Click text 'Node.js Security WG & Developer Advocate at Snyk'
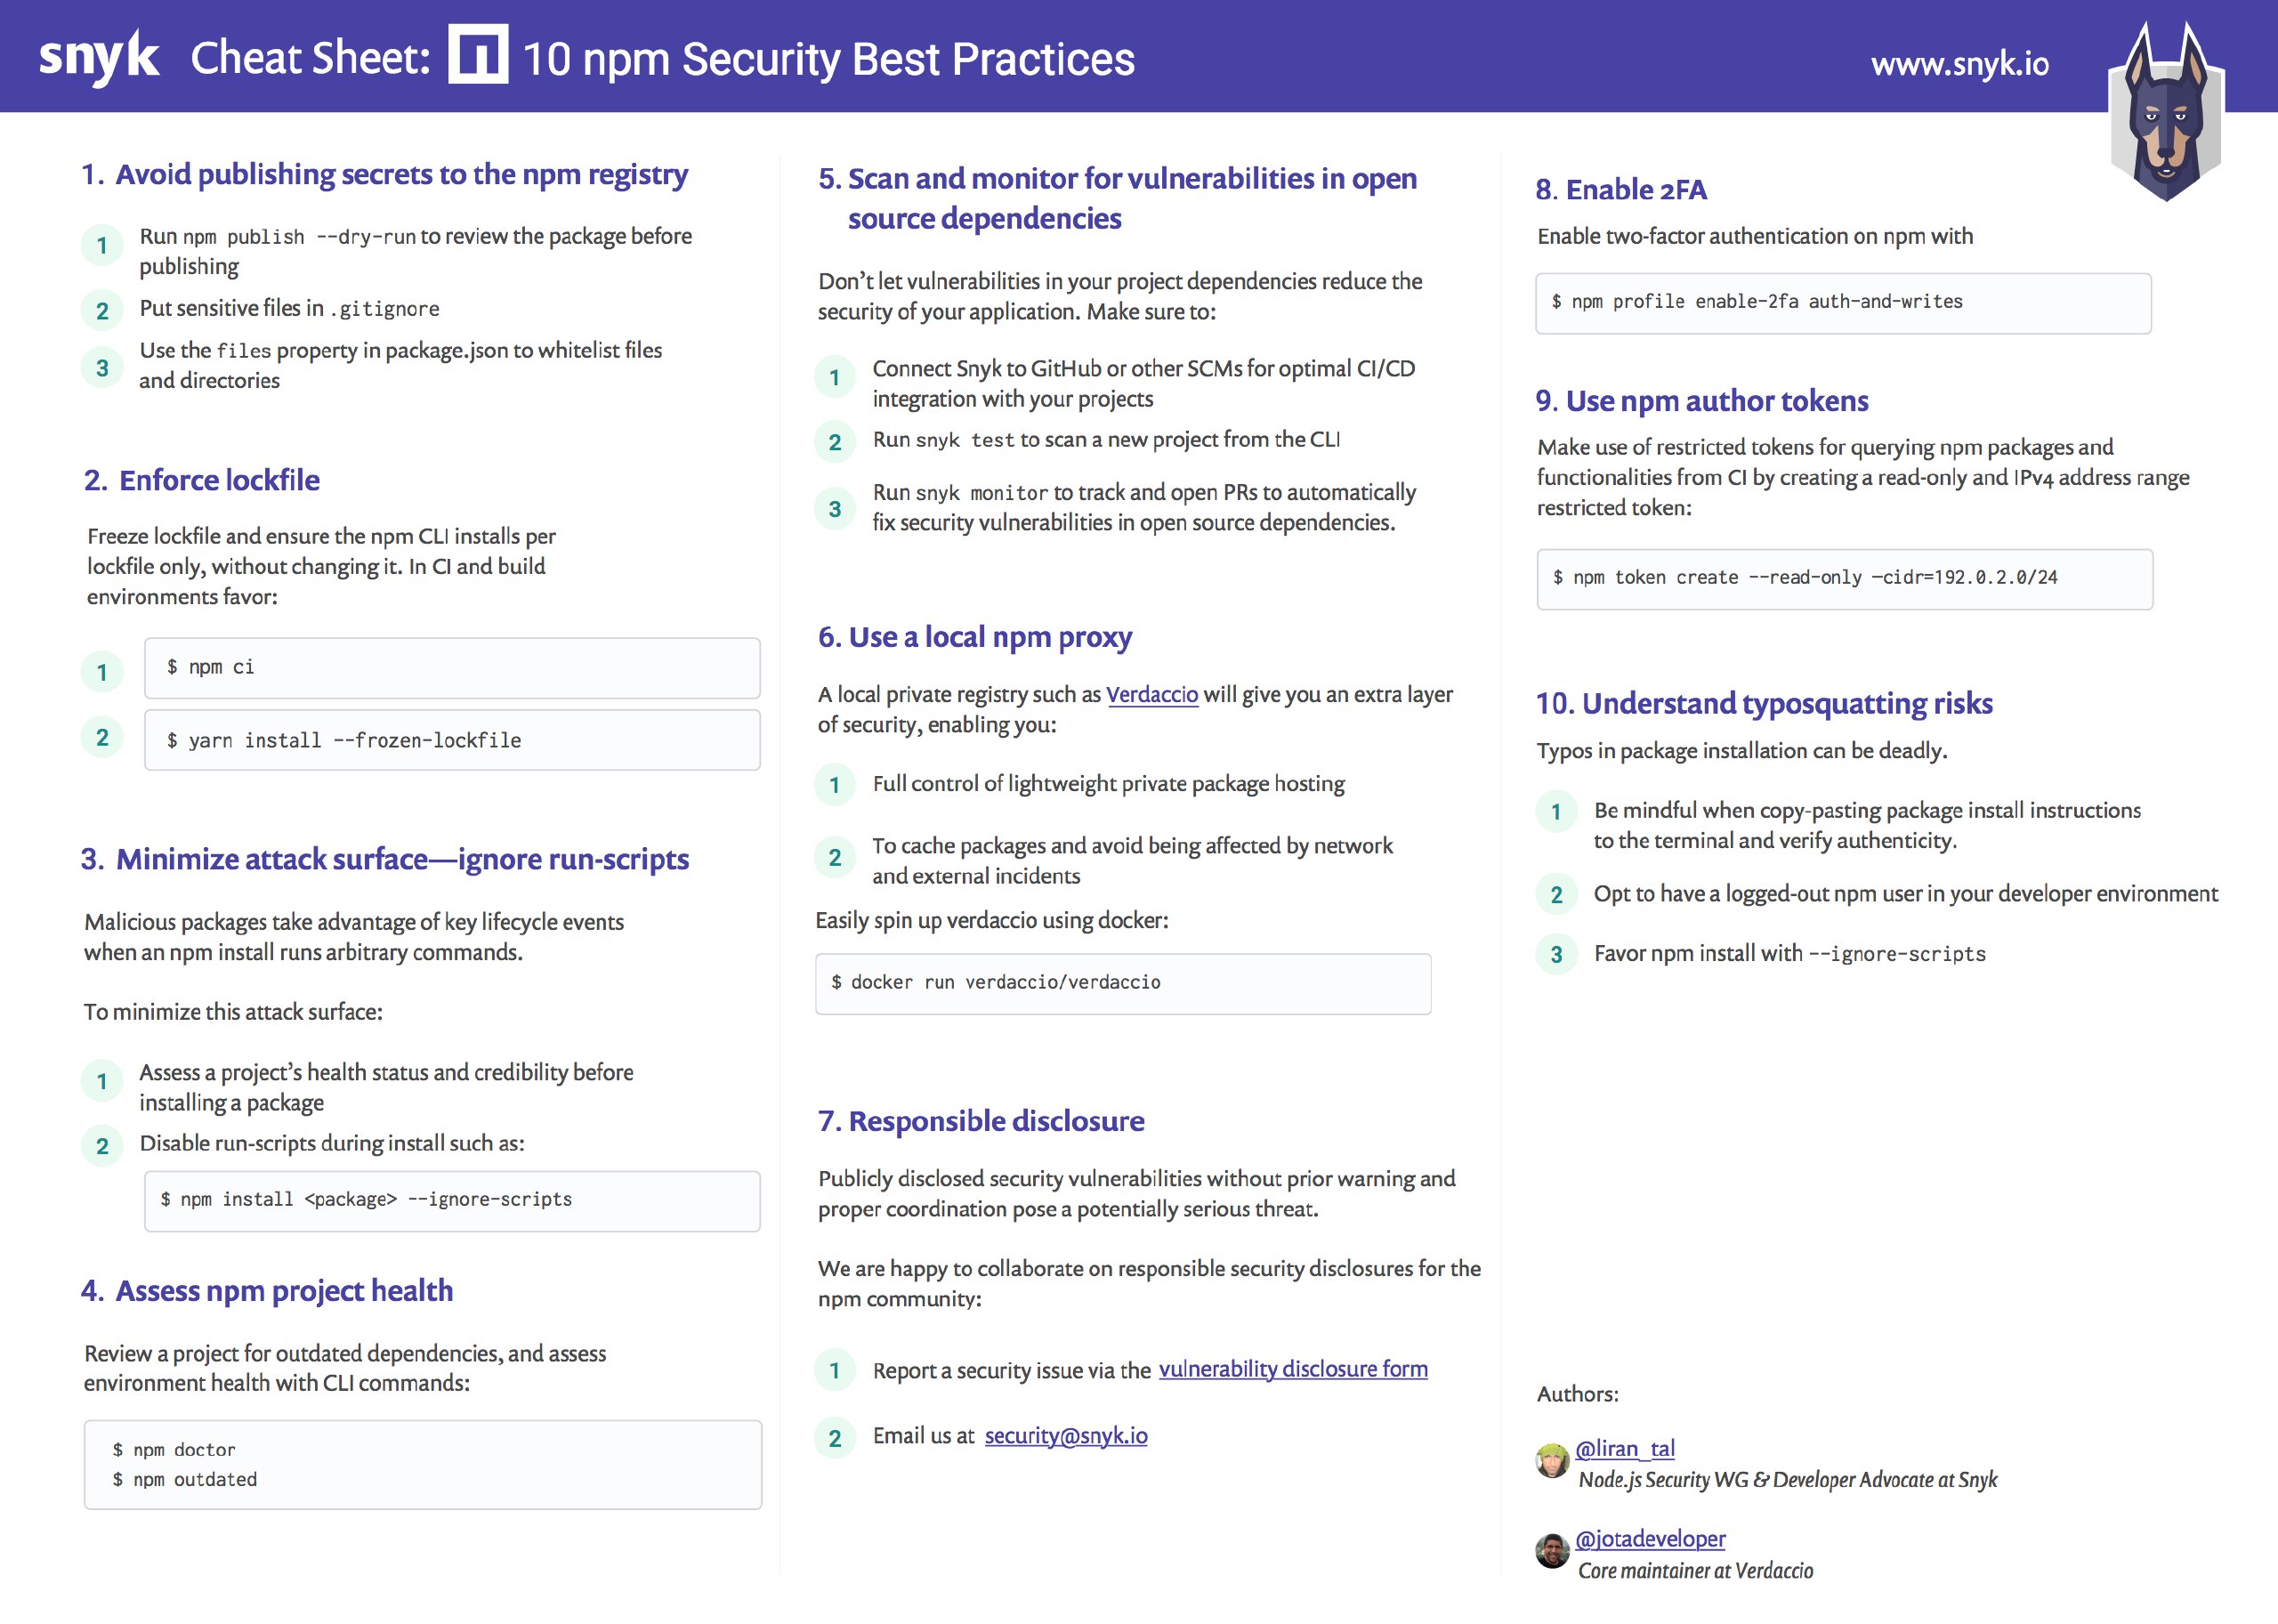Screen dimensions: 2278x1624 point(1787,1480)
